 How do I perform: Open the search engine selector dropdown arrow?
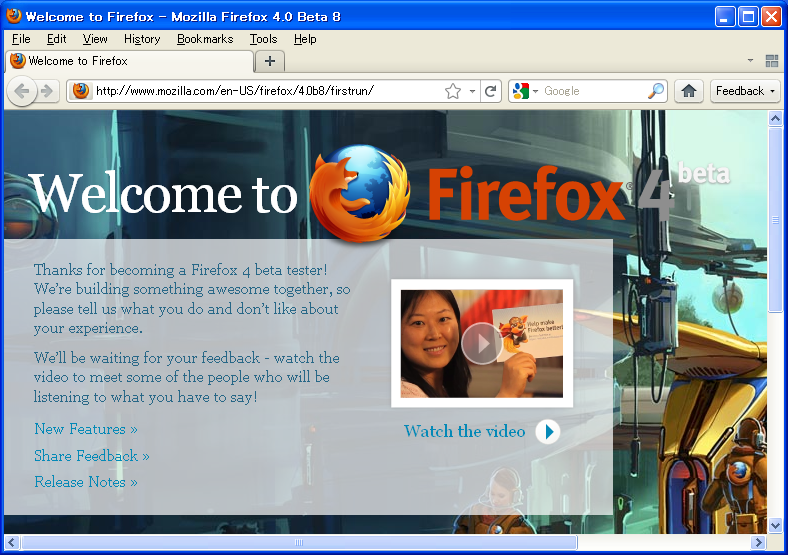tap(535, 91)
